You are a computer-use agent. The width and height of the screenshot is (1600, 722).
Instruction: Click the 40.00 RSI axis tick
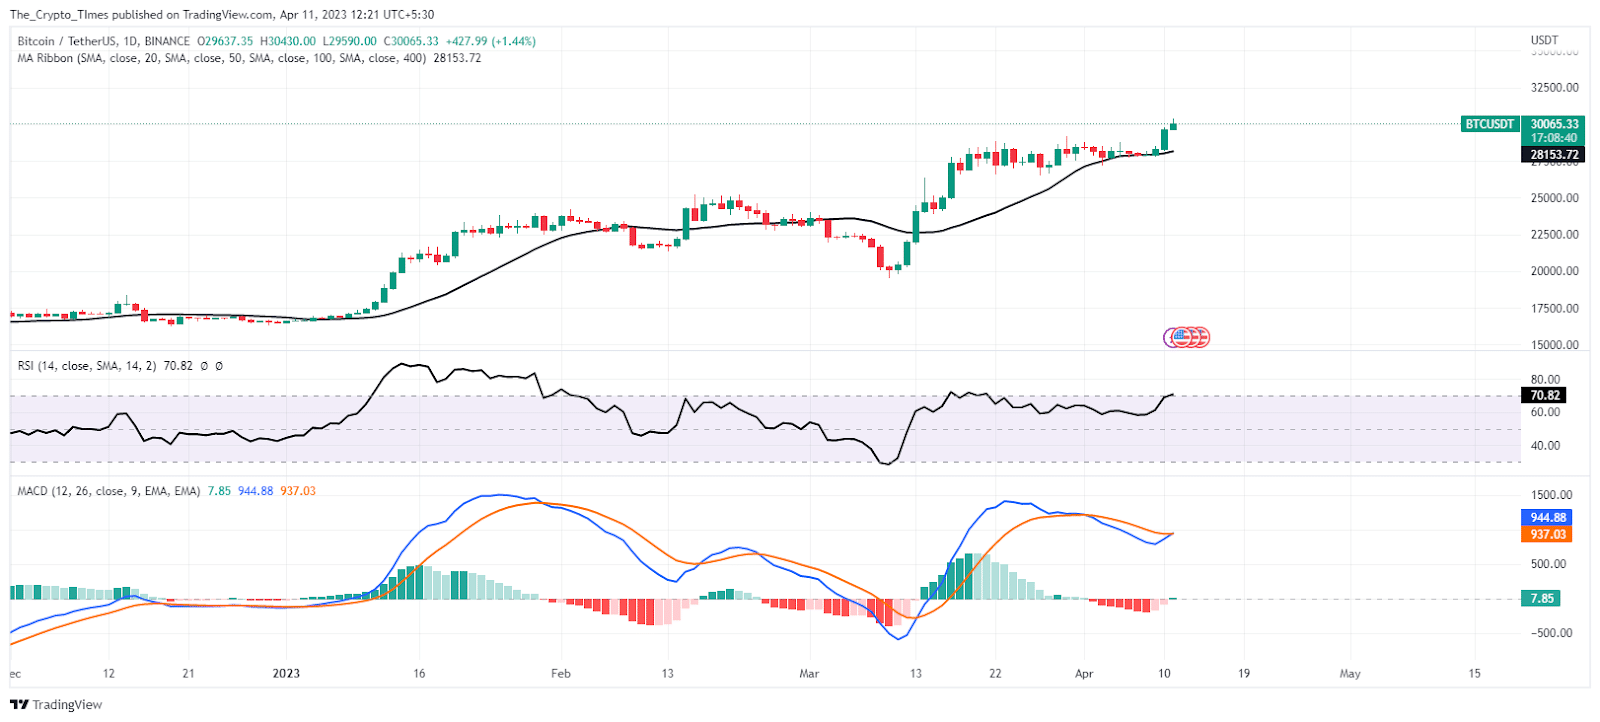click(x=1545, y=446)
